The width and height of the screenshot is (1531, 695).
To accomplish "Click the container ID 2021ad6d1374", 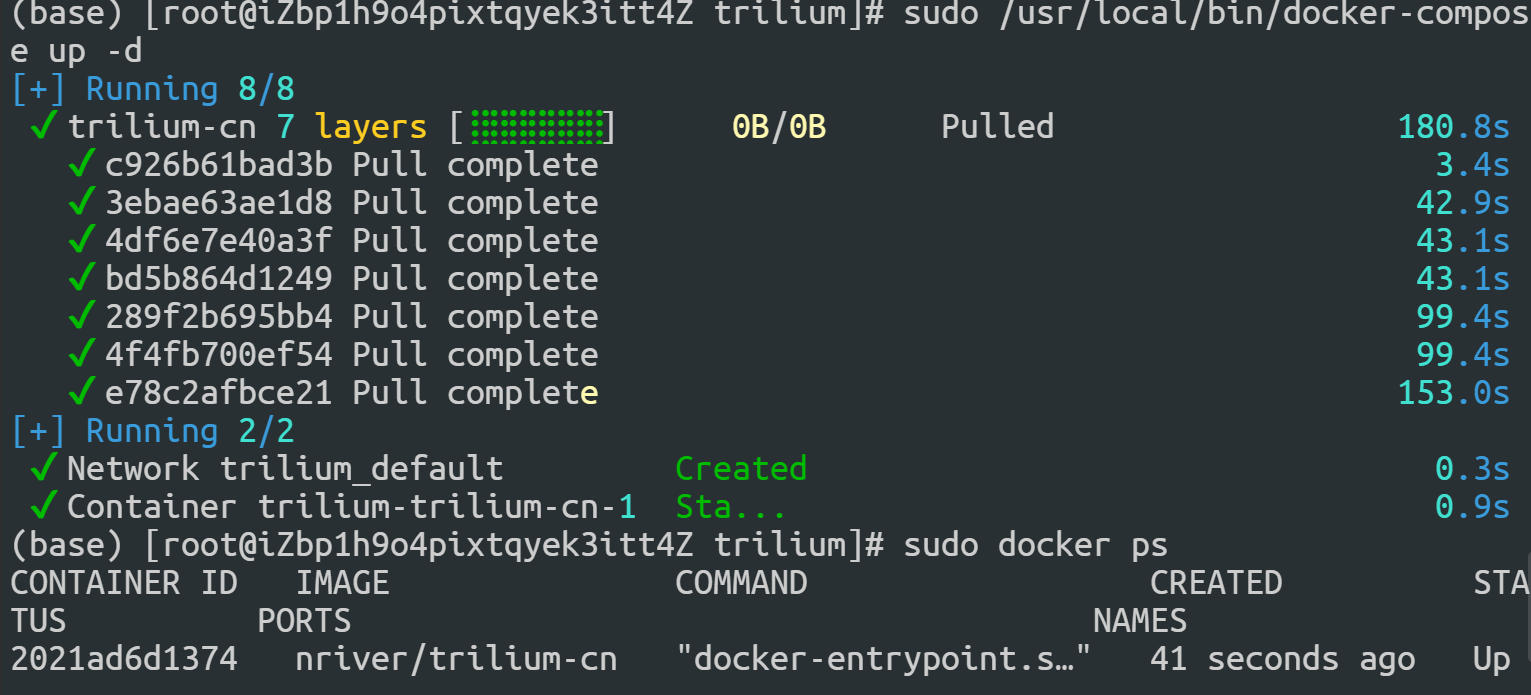I will tap(124, 659).
